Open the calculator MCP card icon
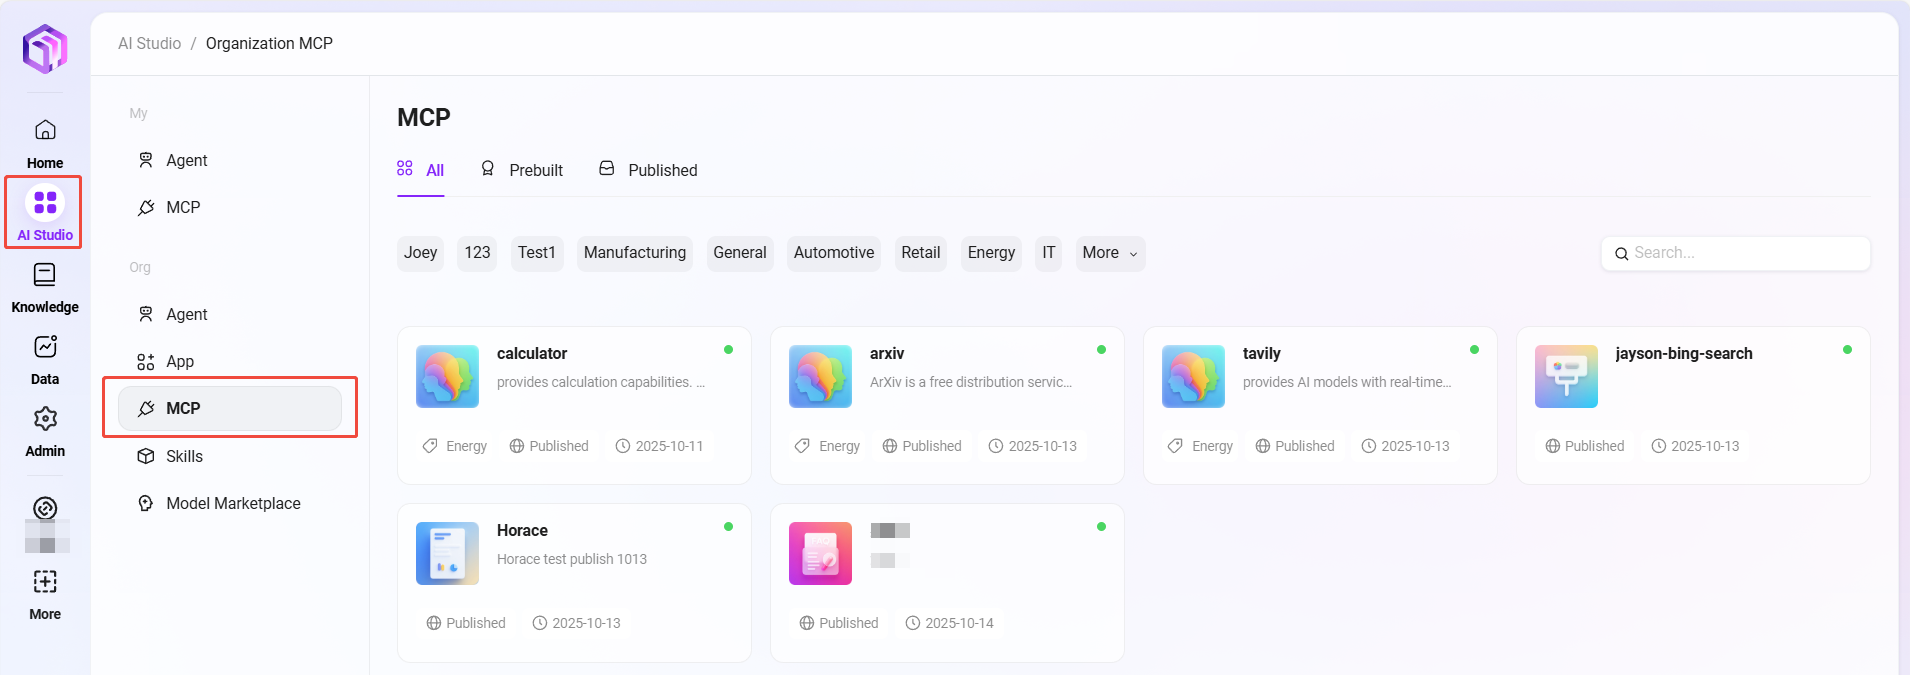This screenshot has width=1910, height=675. (x=447, y=377)
